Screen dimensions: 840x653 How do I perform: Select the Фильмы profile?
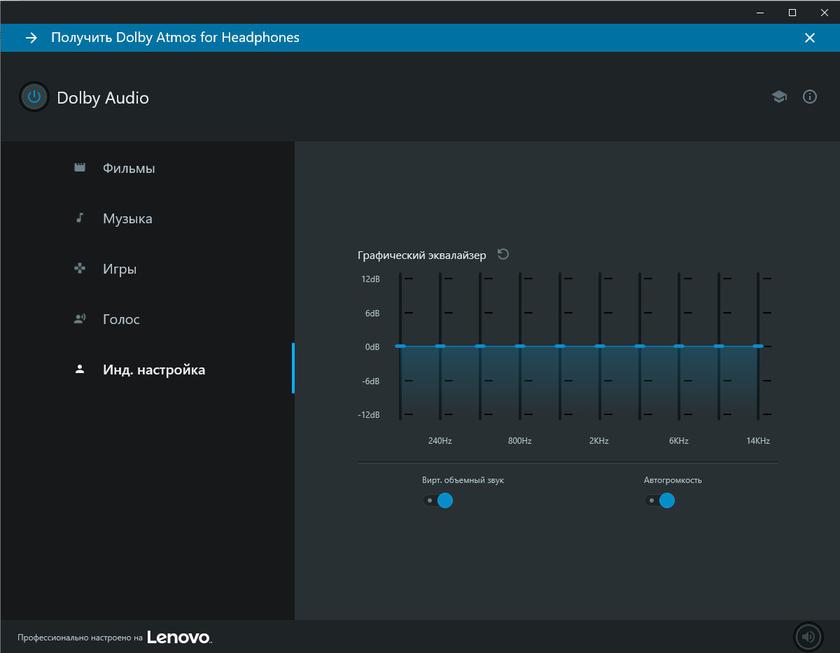click(128, 168)
